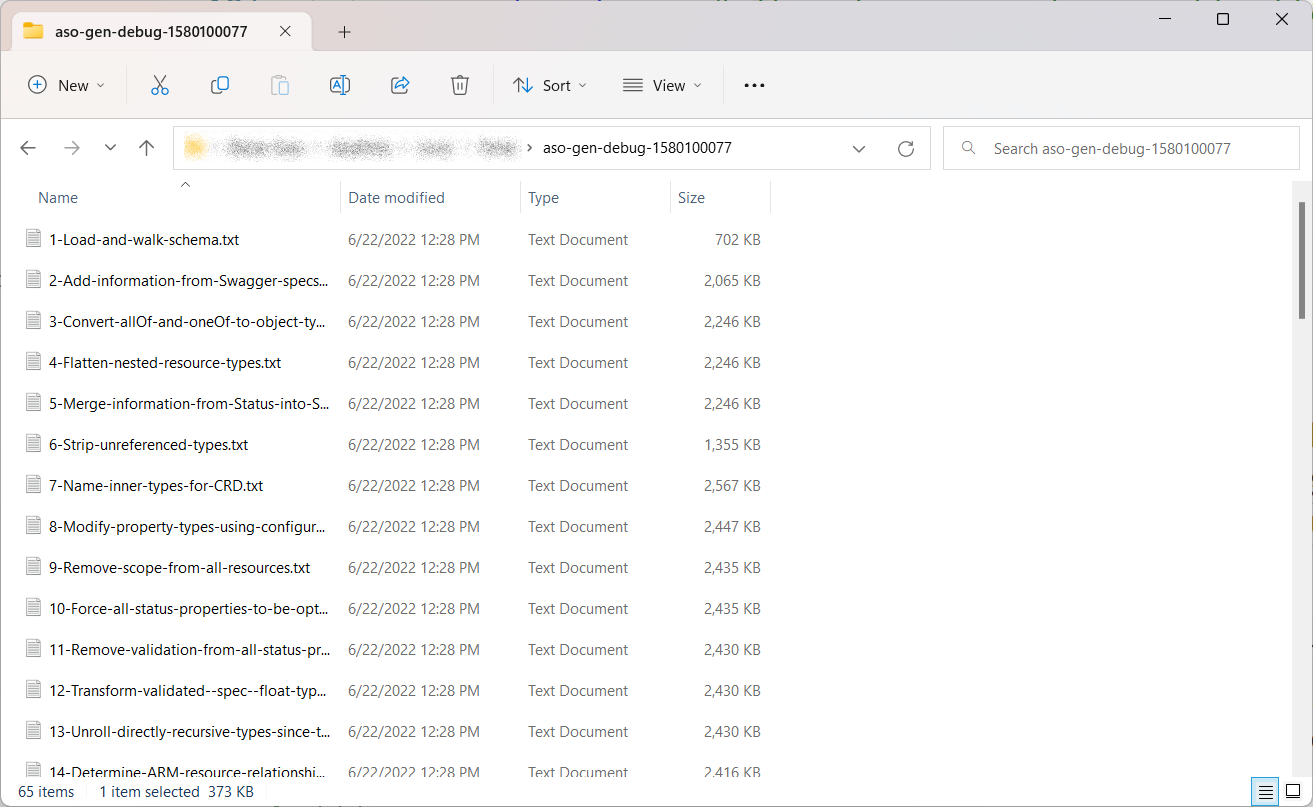
Task: Expand address bar history dropdown
Action: pyautogui.click(x=859, y=149)
